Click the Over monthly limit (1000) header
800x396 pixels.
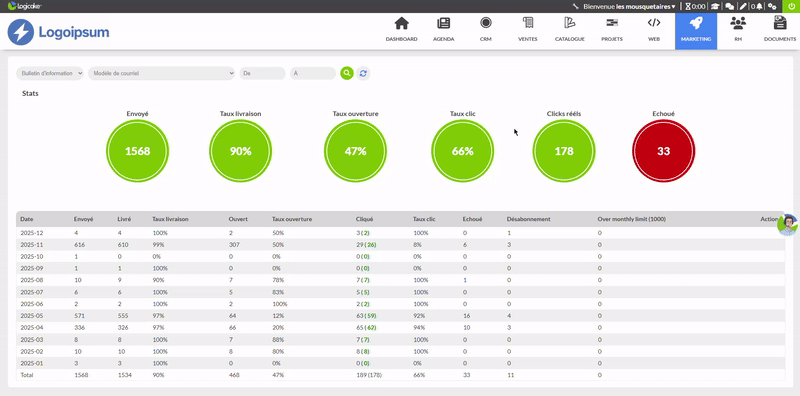pyautogui.click(x=632, y=219)
